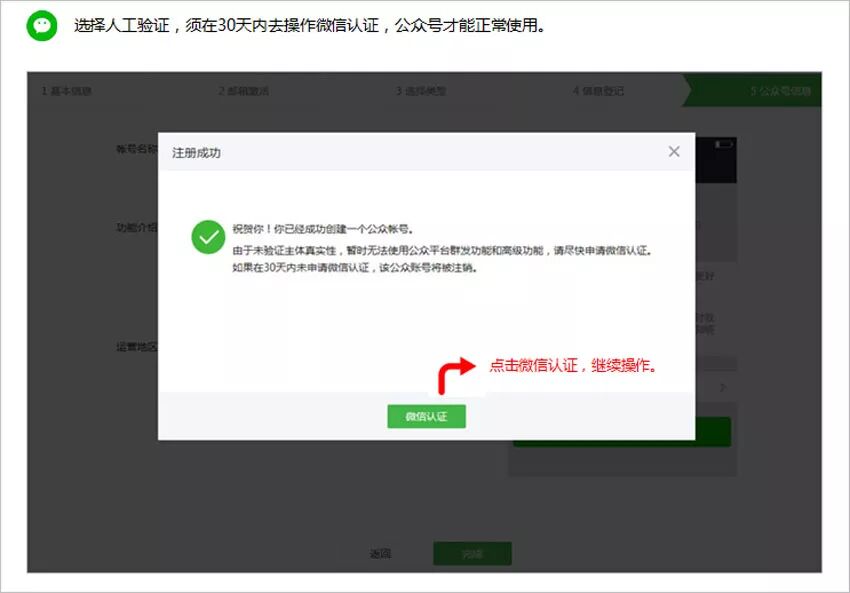This screenshot has height=593, width=850.
Task: Select the 2 邮箱激活 step
Action: [243, 91]
